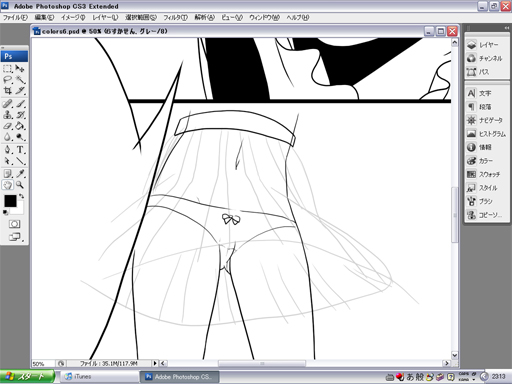Expand the ナビゲータ panel
The width and height of the screenshot is (512, 384).
pyautogui.click(x=487, y=120)
